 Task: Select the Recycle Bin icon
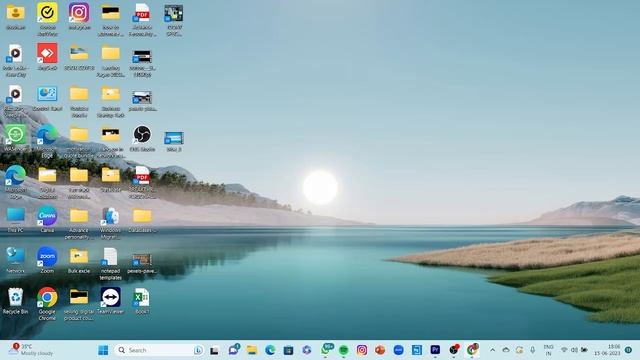tap(16, 297)
